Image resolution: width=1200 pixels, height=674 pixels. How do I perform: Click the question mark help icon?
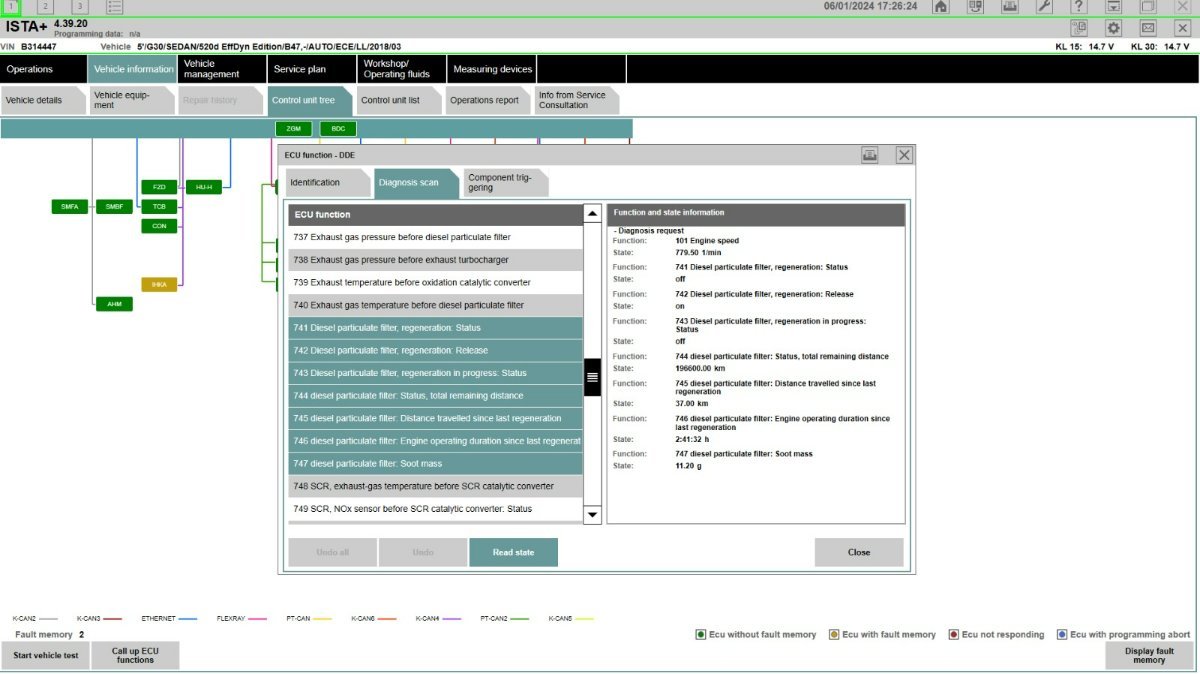coord(1079,7)
